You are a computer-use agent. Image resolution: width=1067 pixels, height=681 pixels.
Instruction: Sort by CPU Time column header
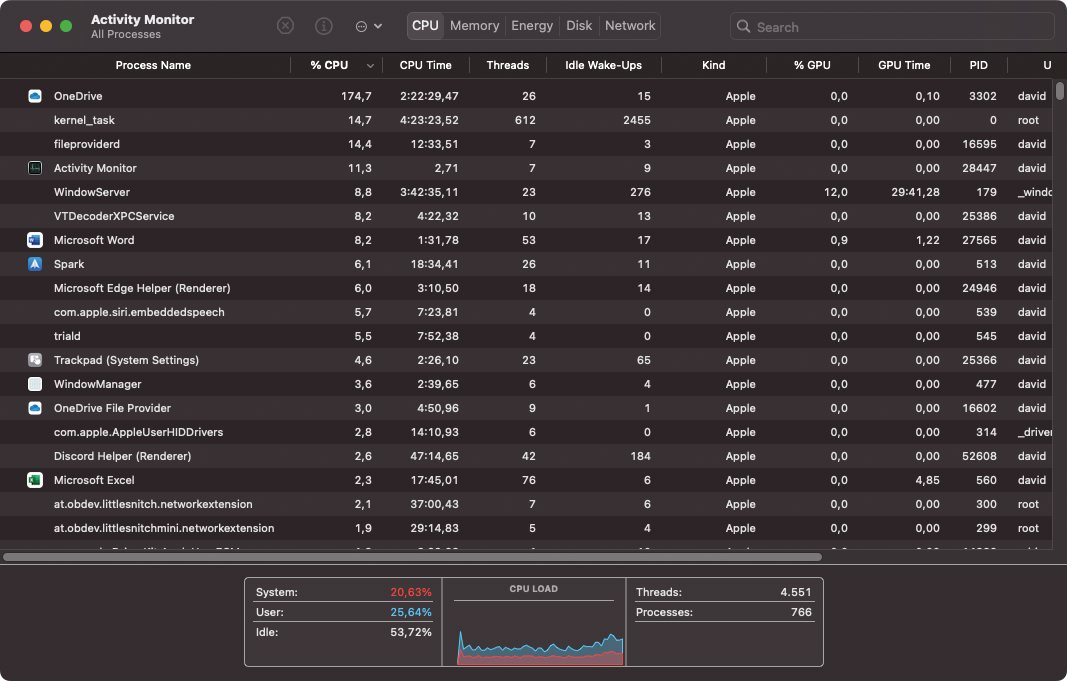pyautogui.click(x=425, y=65)
